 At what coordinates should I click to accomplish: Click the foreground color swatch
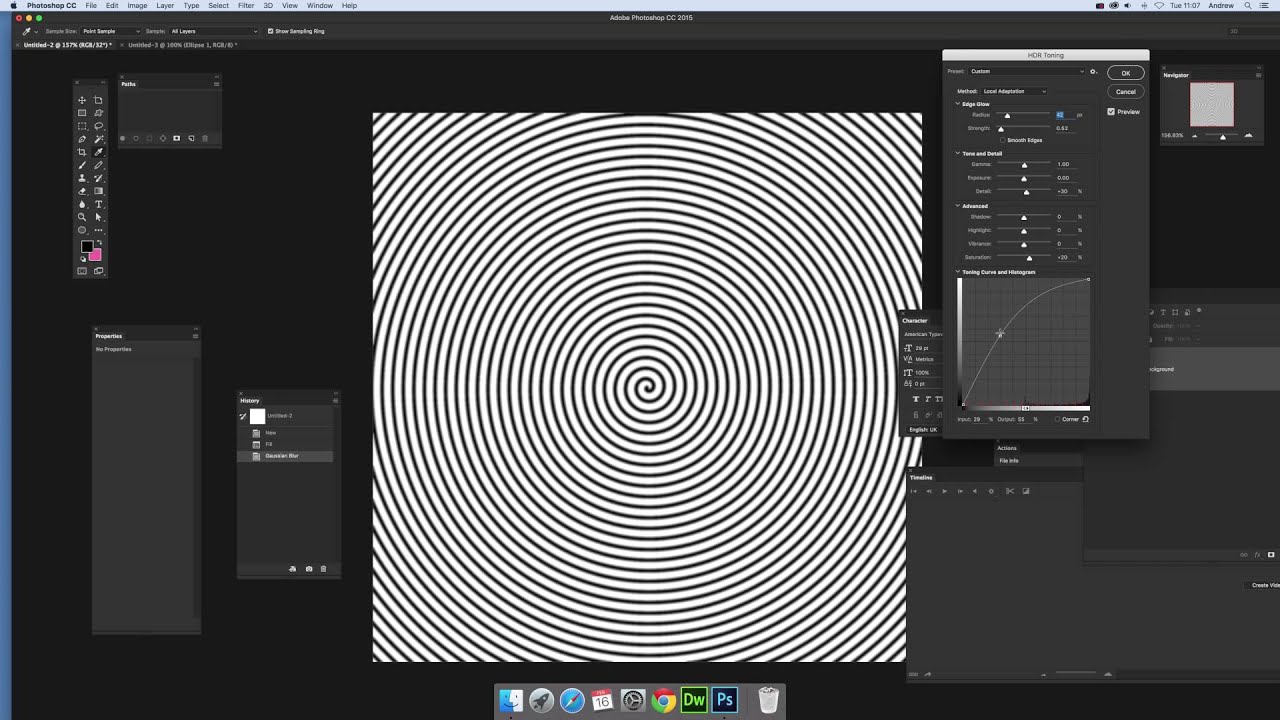(87, 247)
